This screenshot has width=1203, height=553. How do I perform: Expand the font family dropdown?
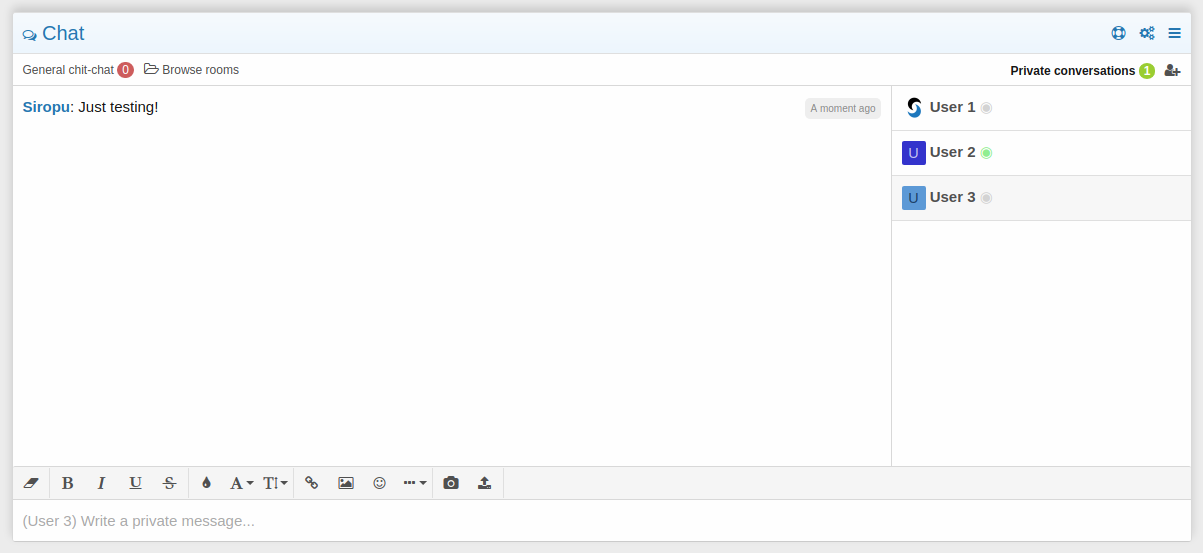click(241, 483)
